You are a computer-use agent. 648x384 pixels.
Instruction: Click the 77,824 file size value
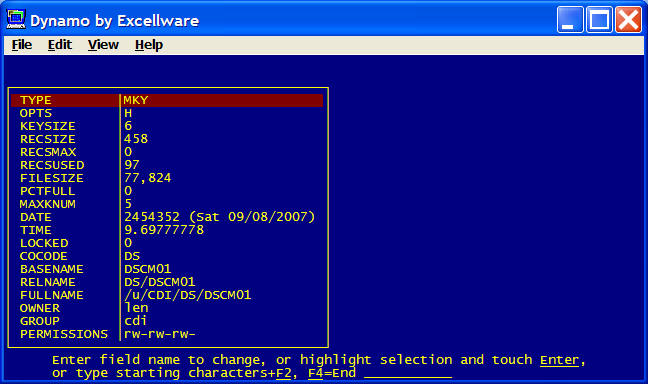click(148, 178)
